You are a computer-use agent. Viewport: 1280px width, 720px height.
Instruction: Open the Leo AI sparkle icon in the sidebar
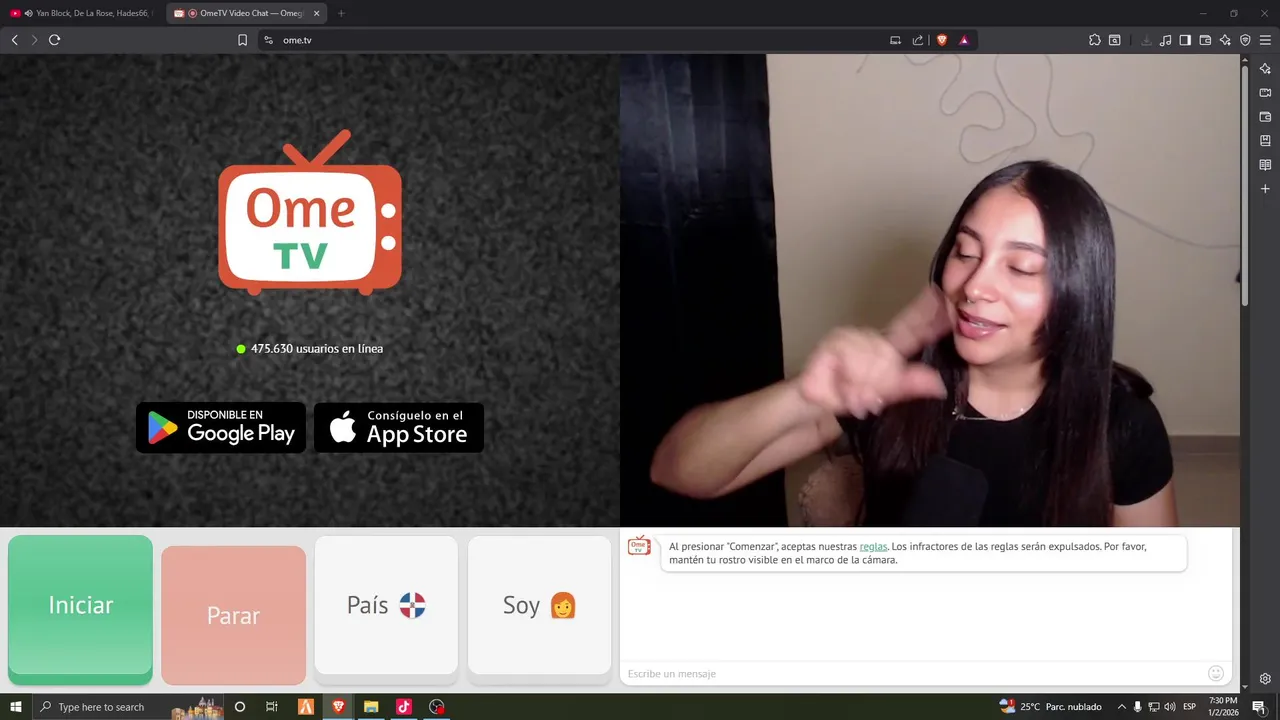(x=1265, y=68)
